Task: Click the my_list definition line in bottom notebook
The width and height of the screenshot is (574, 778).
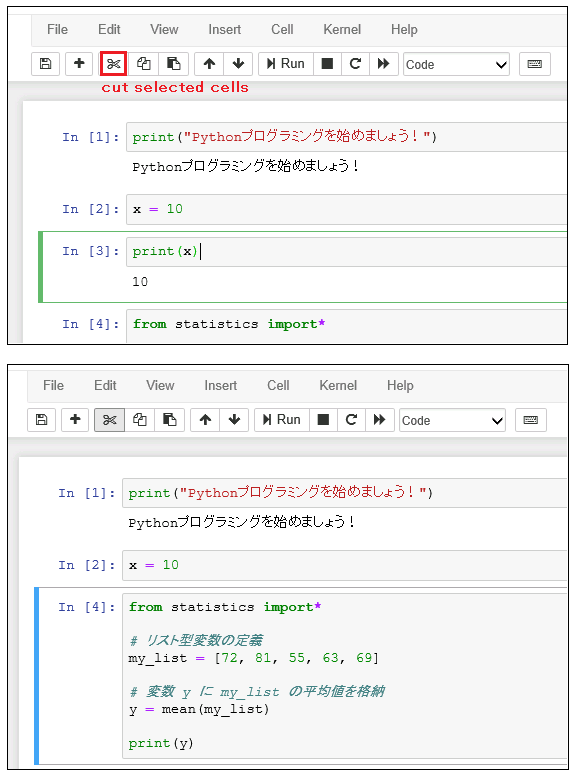Action: pos(254,658)
